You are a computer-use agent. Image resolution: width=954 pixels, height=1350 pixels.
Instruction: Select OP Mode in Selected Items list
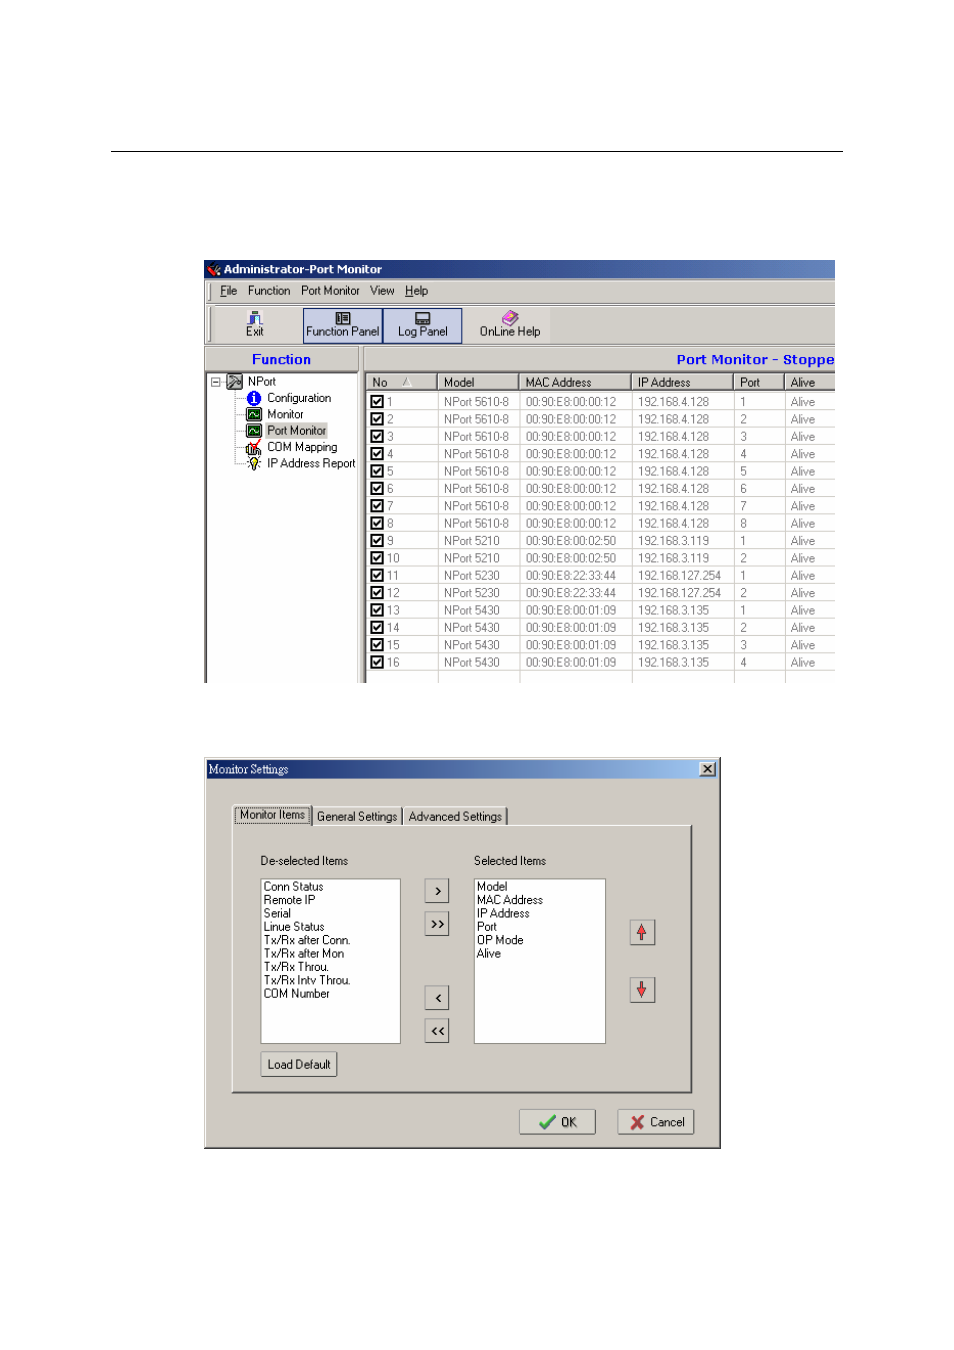click(x=500, y=940)
